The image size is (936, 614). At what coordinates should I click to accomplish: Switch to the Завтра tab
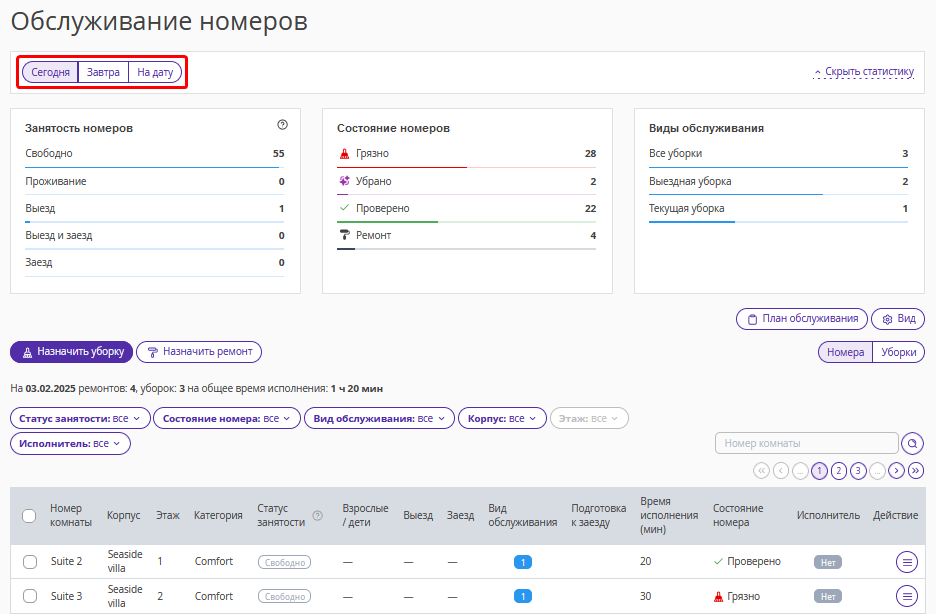tap(103, 73)
